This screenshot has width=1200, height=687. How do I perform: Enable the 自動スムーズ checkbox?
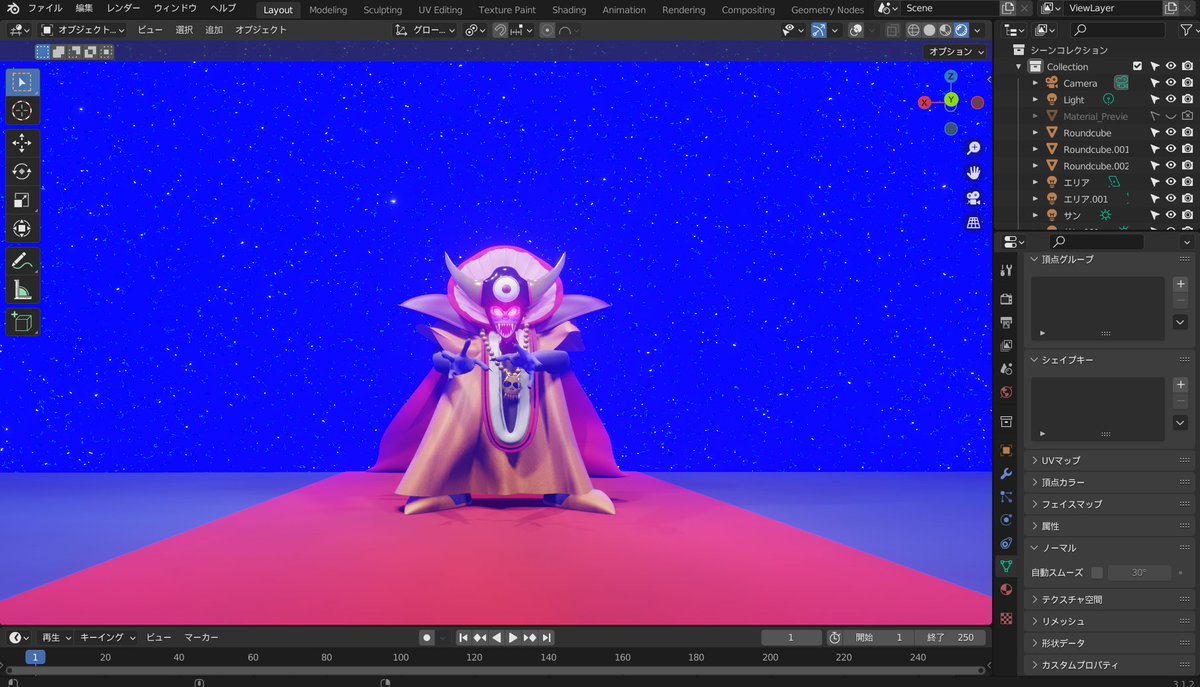1097,572
